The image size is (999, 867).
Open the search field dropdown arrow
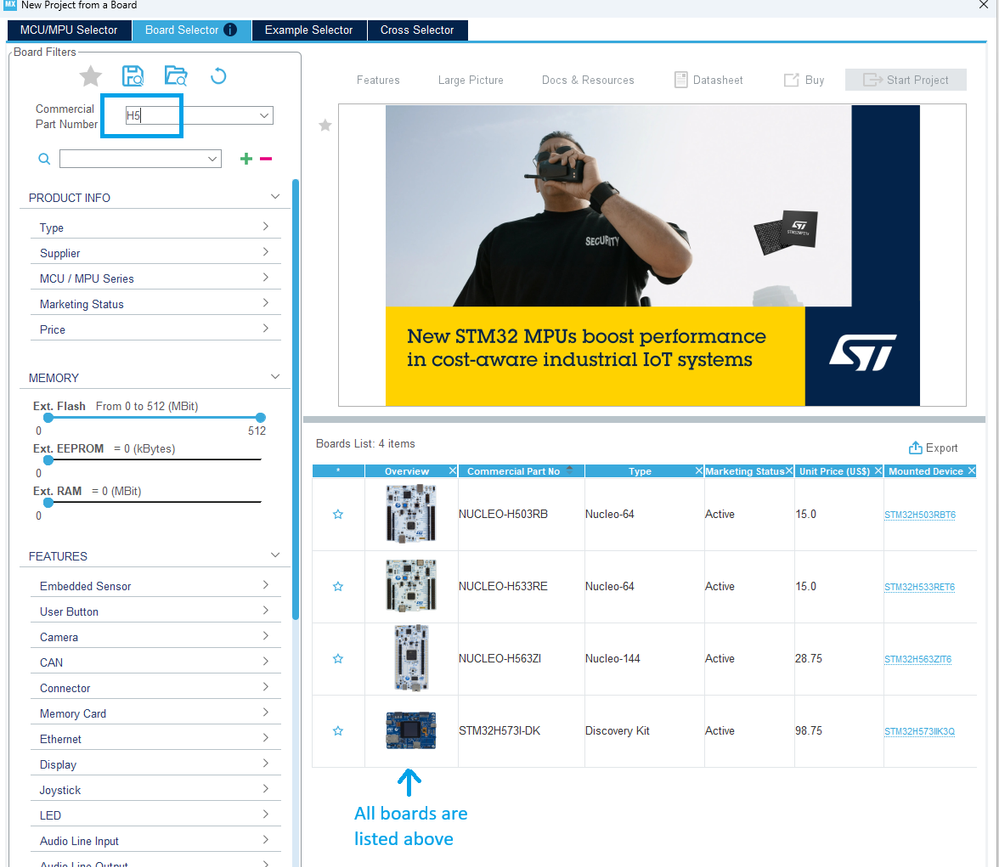click(x=212, y=159)
